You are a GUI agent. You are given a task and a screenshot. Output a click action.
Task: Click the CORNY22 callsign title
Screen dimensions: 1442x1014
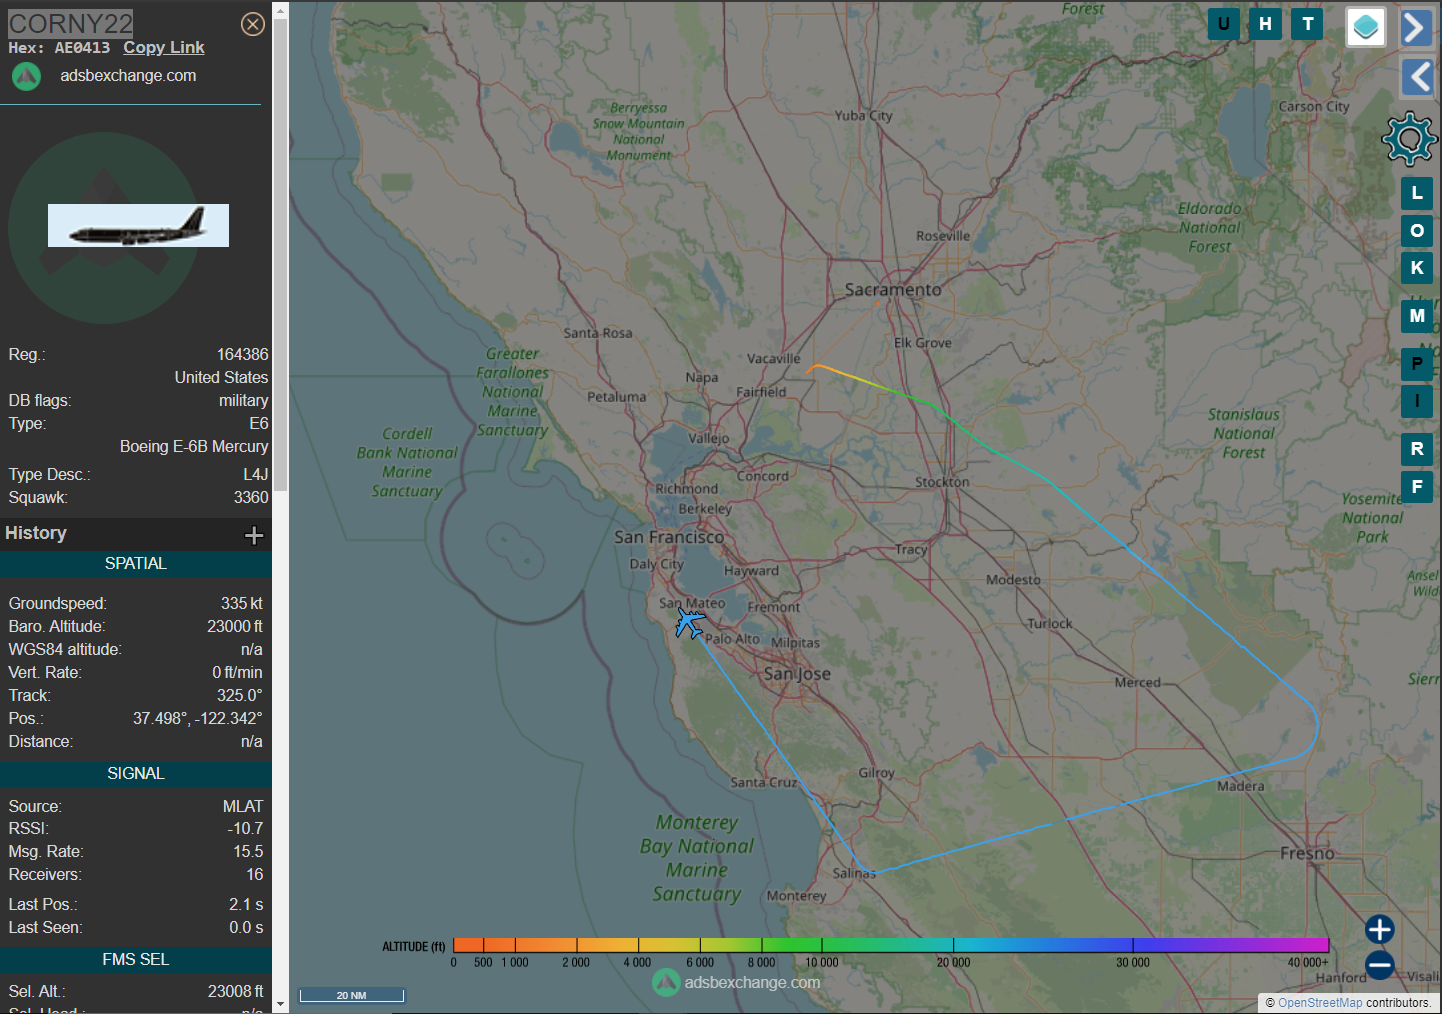[71, 23]
